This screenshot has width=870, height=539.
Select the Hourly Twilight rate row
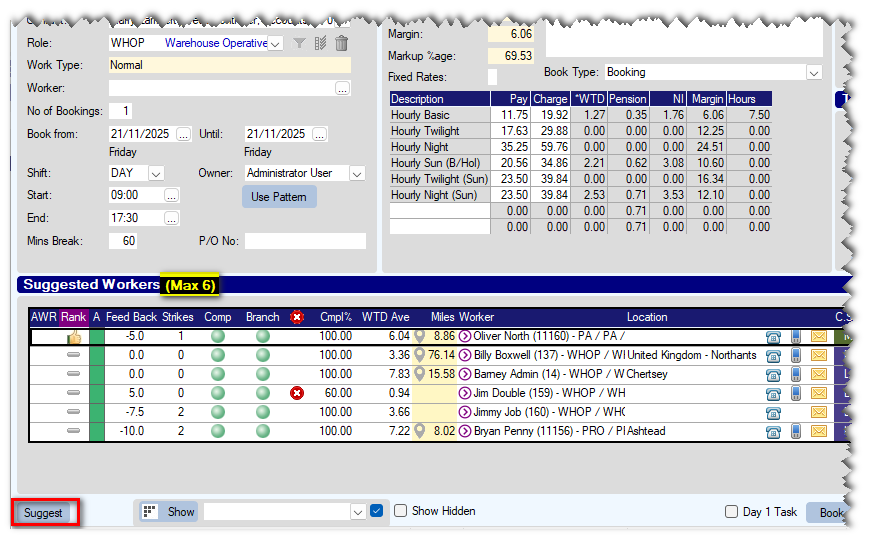point(580,131)
